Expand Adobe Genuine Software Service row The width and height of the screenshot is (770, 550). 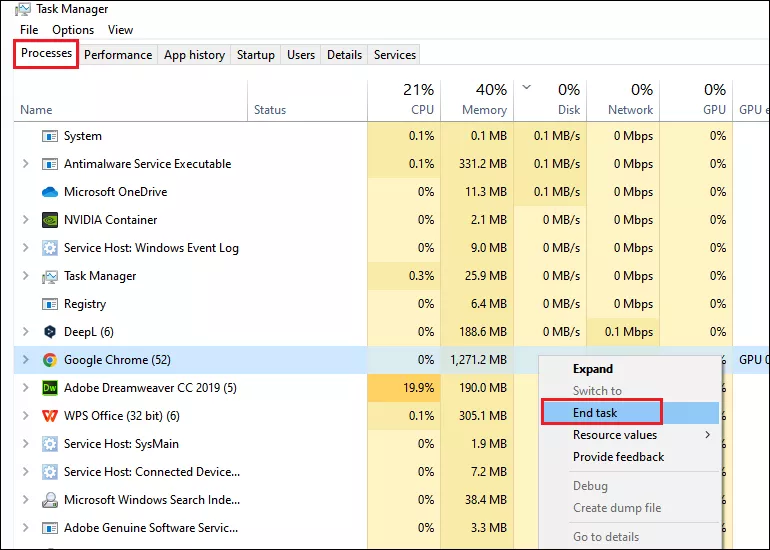coord(26,528)
